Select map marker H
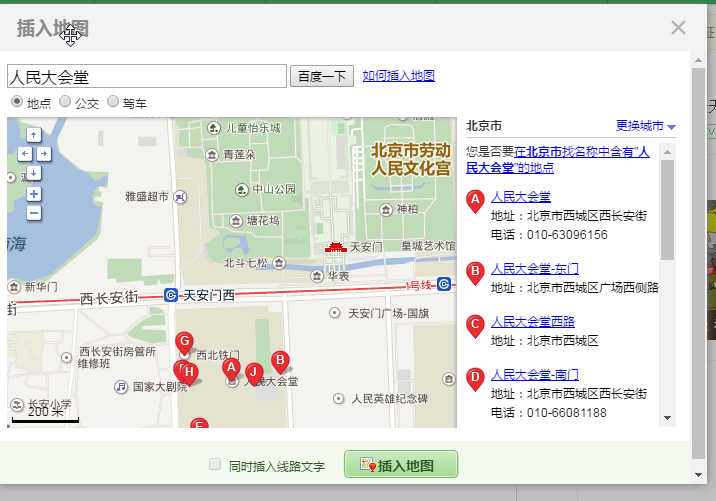Viewport: 716px width, 501px height. tap(190, 374)
